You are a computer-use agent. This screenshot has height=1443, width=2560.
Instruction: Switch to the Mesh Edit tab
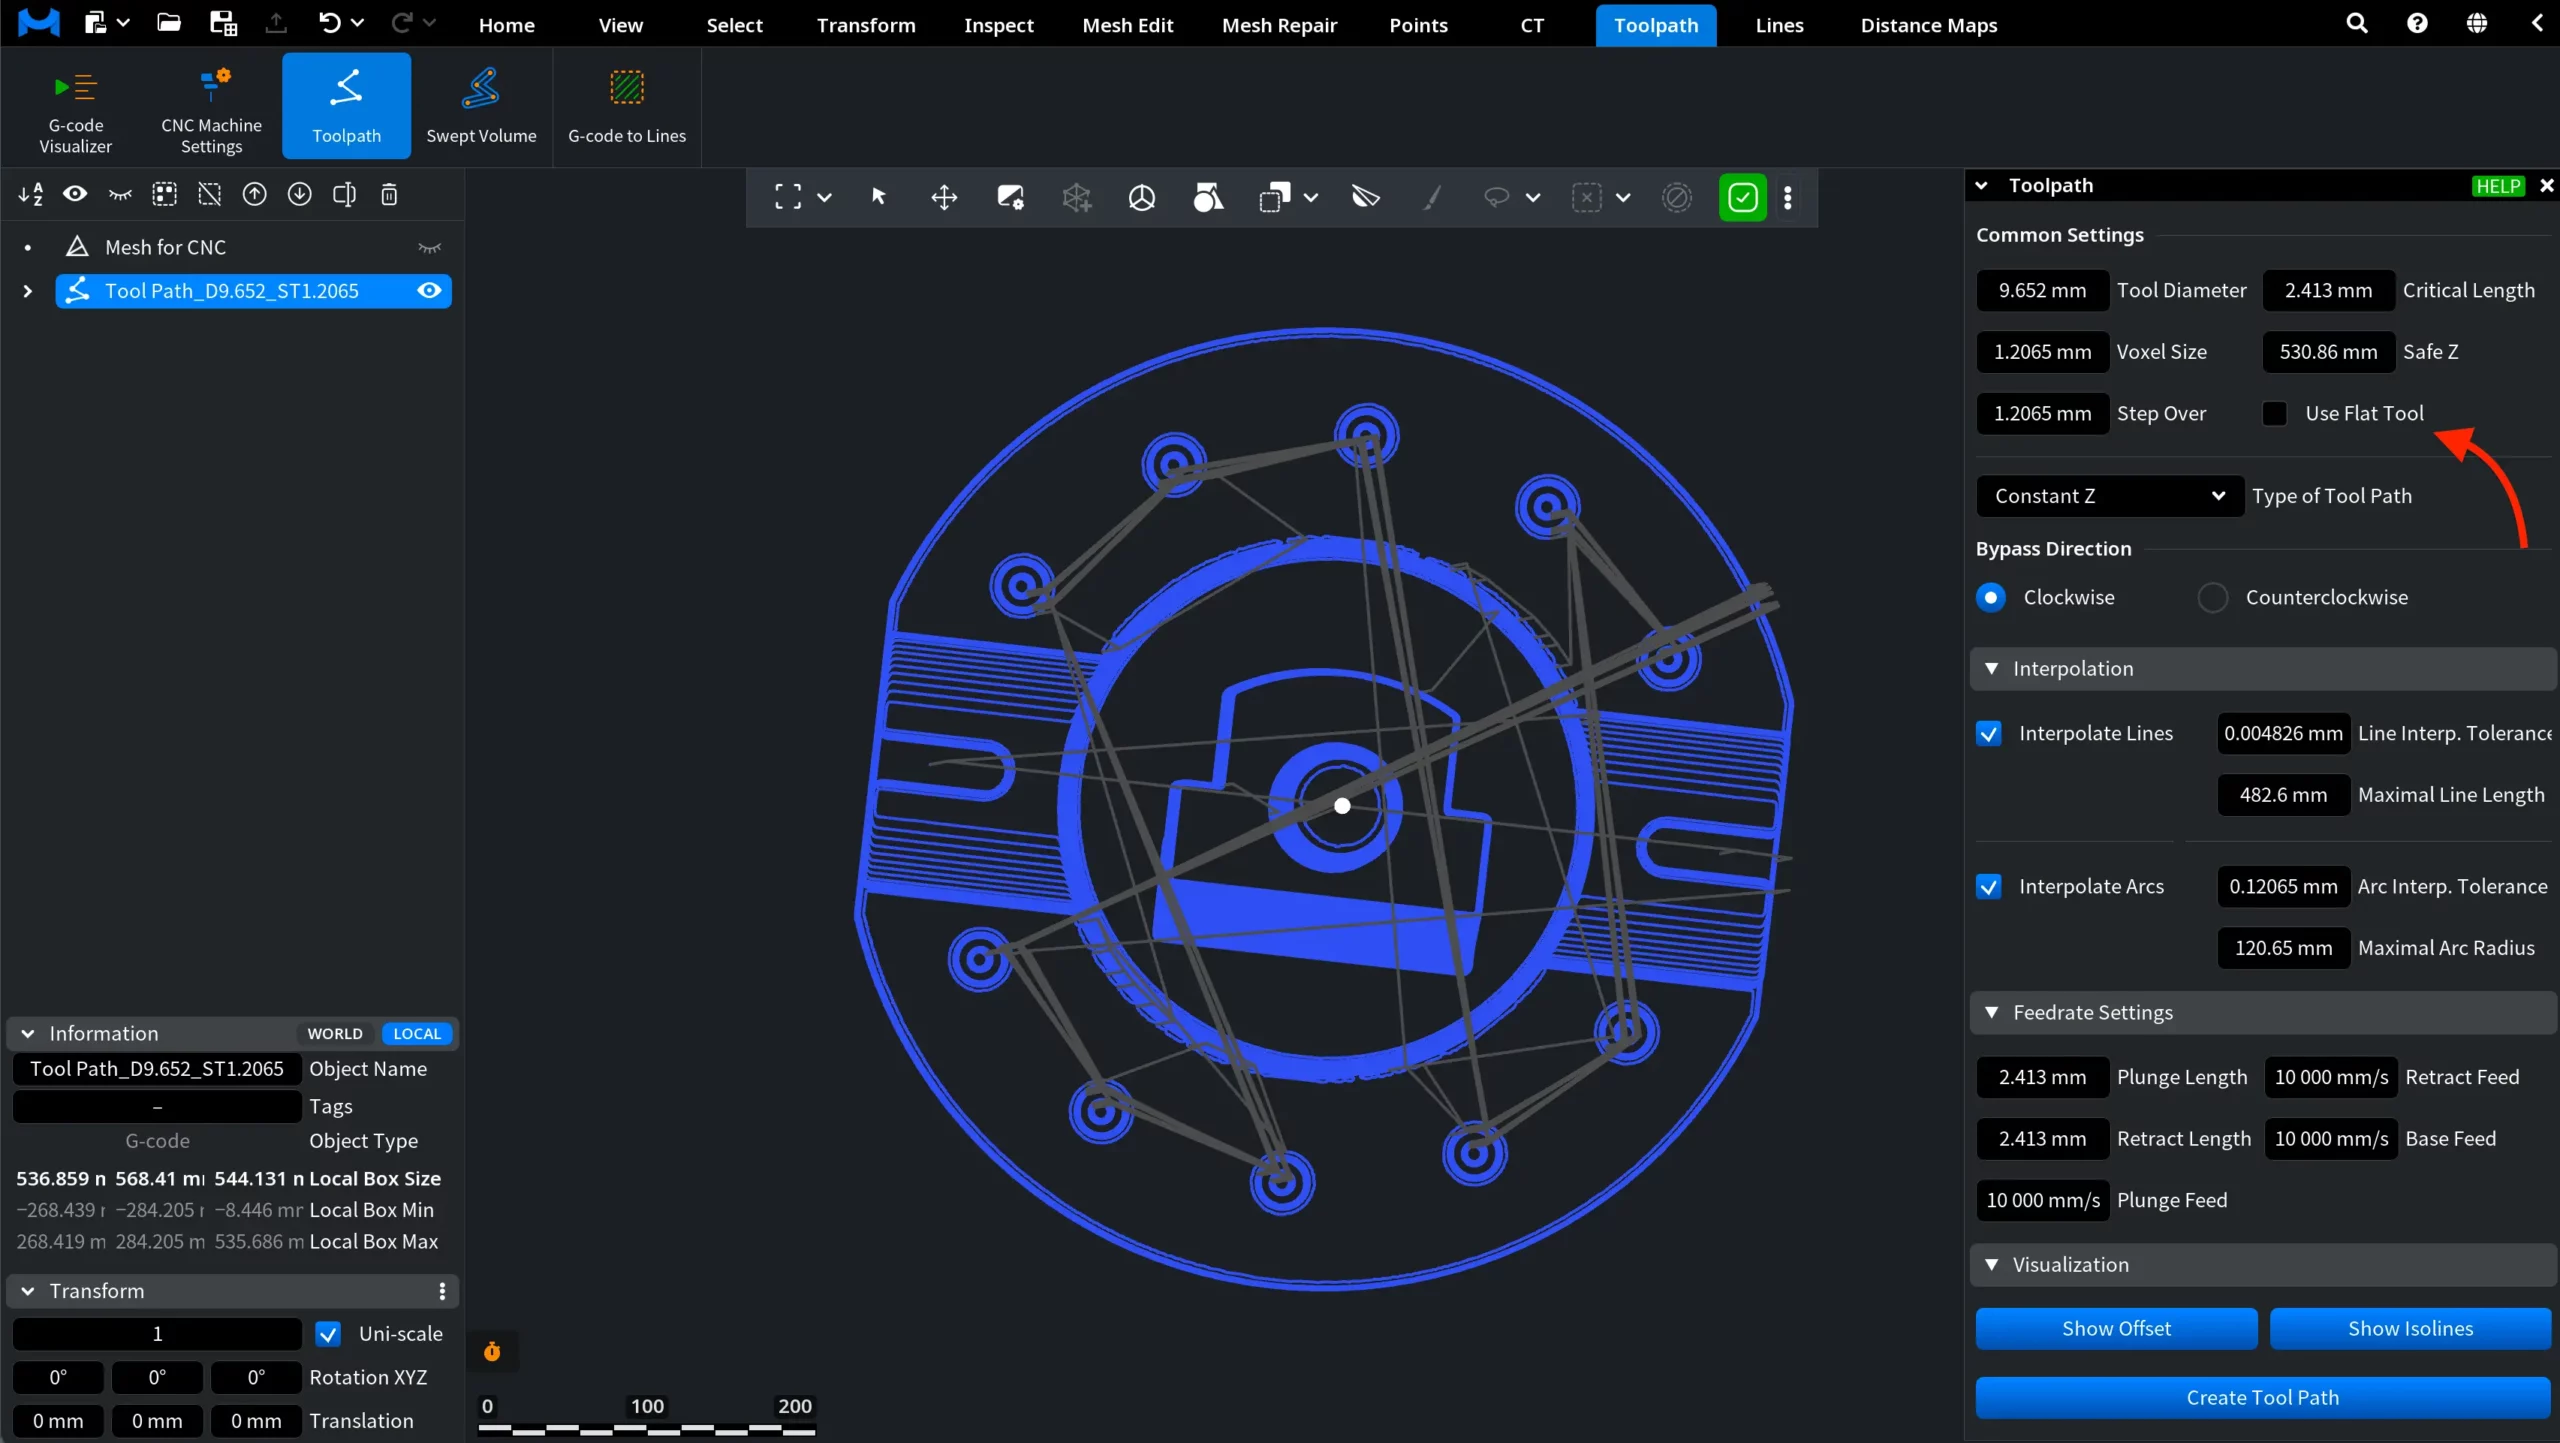tap(1127, 25)
